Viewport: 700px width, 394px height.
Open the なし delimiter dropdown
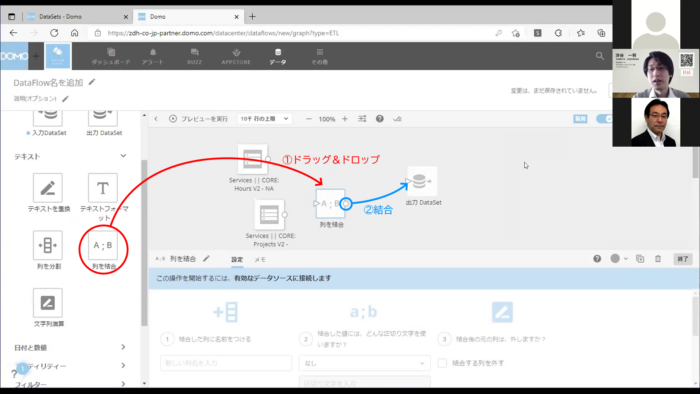[x=364, y=363]
